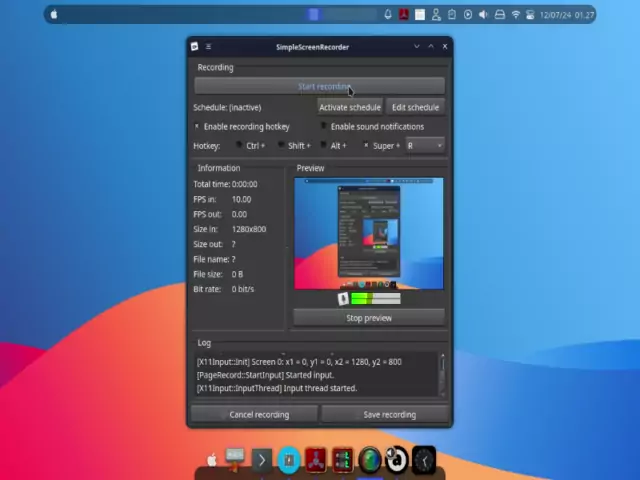Toggle the Super hotkey modifier checkbox
Viewport: 640px width, 480px height.
[x=366, y=146]
